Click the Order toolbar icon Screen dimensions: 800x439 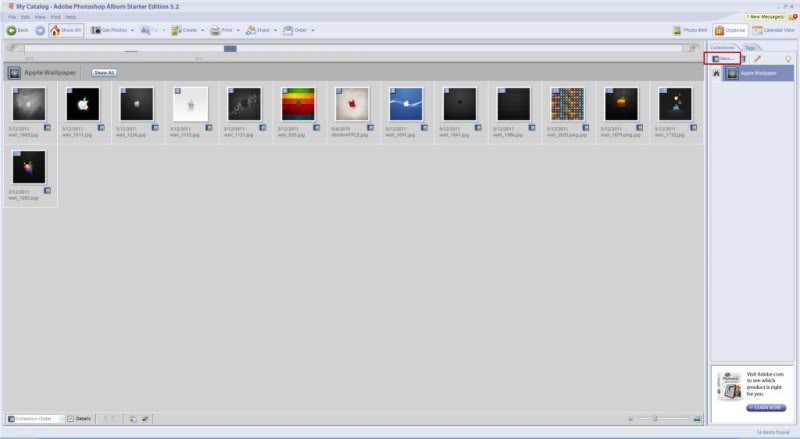click(288, 31)
